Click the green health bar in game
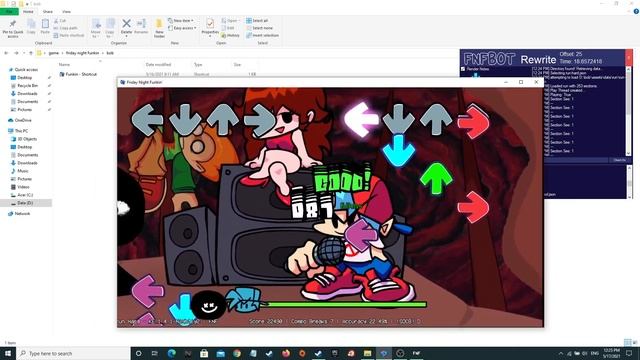The width and height of the screenshot is (640, 360). (x=345, y=304)
